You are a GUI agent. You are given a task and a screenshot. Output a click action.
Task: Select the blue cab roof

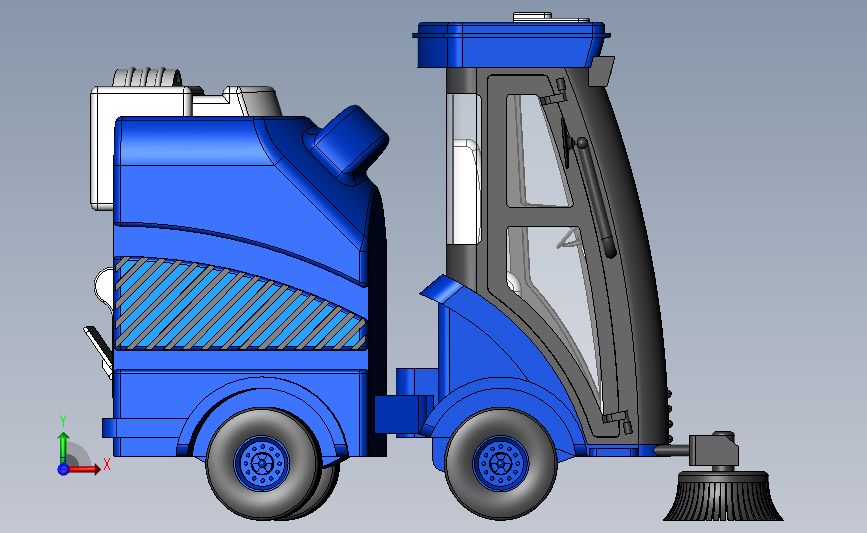coord(511,45)
